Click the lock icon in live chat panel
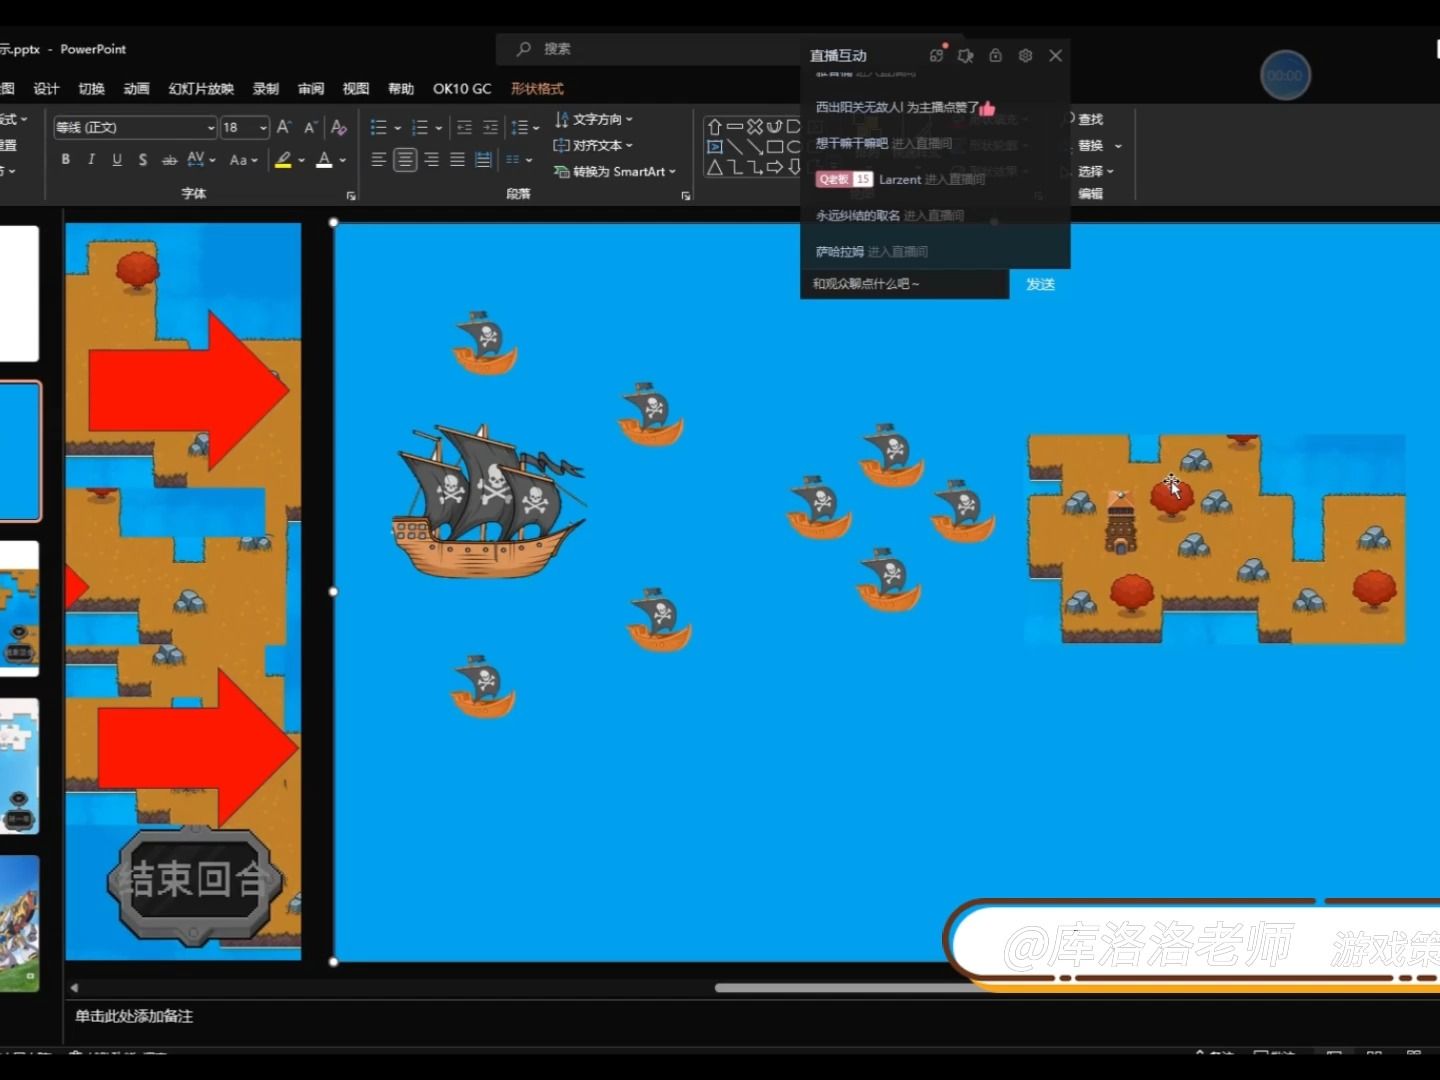The image size is (1440, 1080). coord(995,56)
